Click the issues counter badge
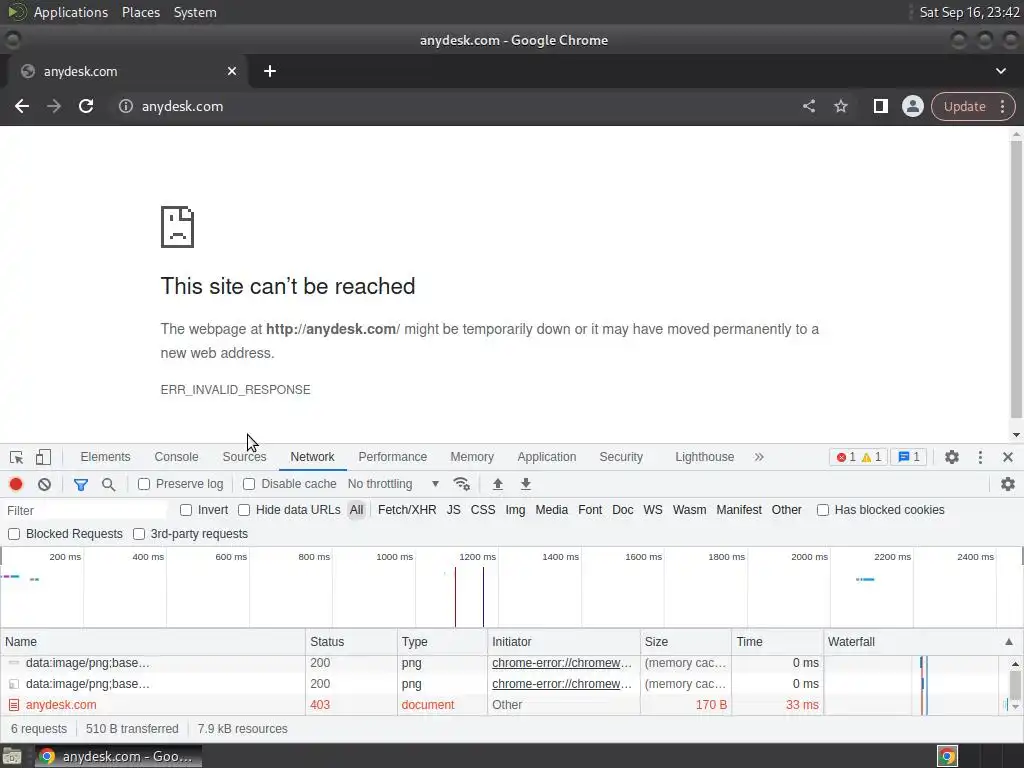This screenshot has width=1024, height=768. coord(908,457)
